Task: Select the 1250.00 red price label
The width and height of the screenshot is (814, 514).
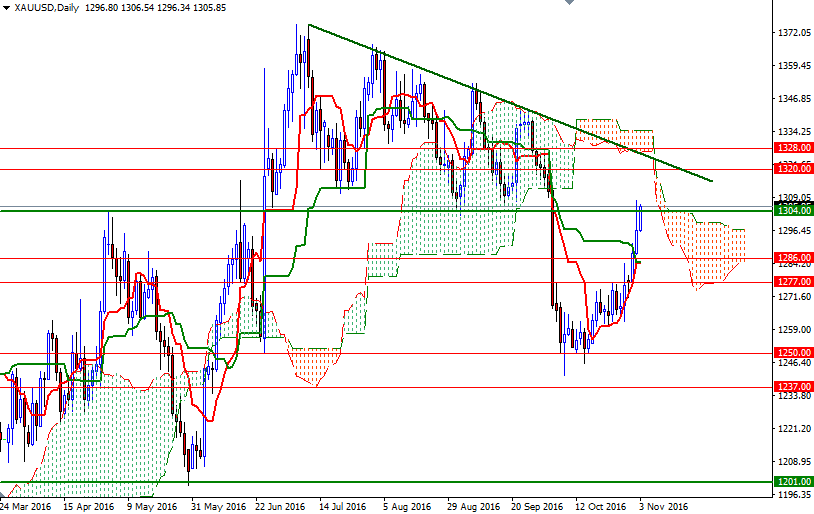Action: pos(793,353)
